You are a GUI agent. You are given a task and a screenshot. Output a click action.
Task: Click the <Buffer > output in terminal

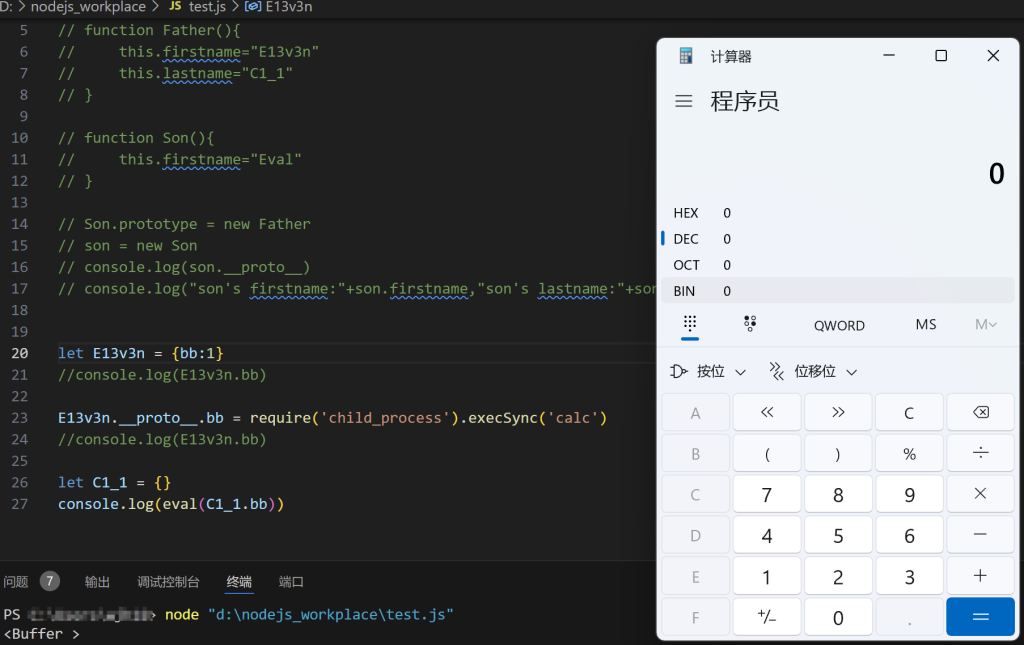(x=41, y=634)
